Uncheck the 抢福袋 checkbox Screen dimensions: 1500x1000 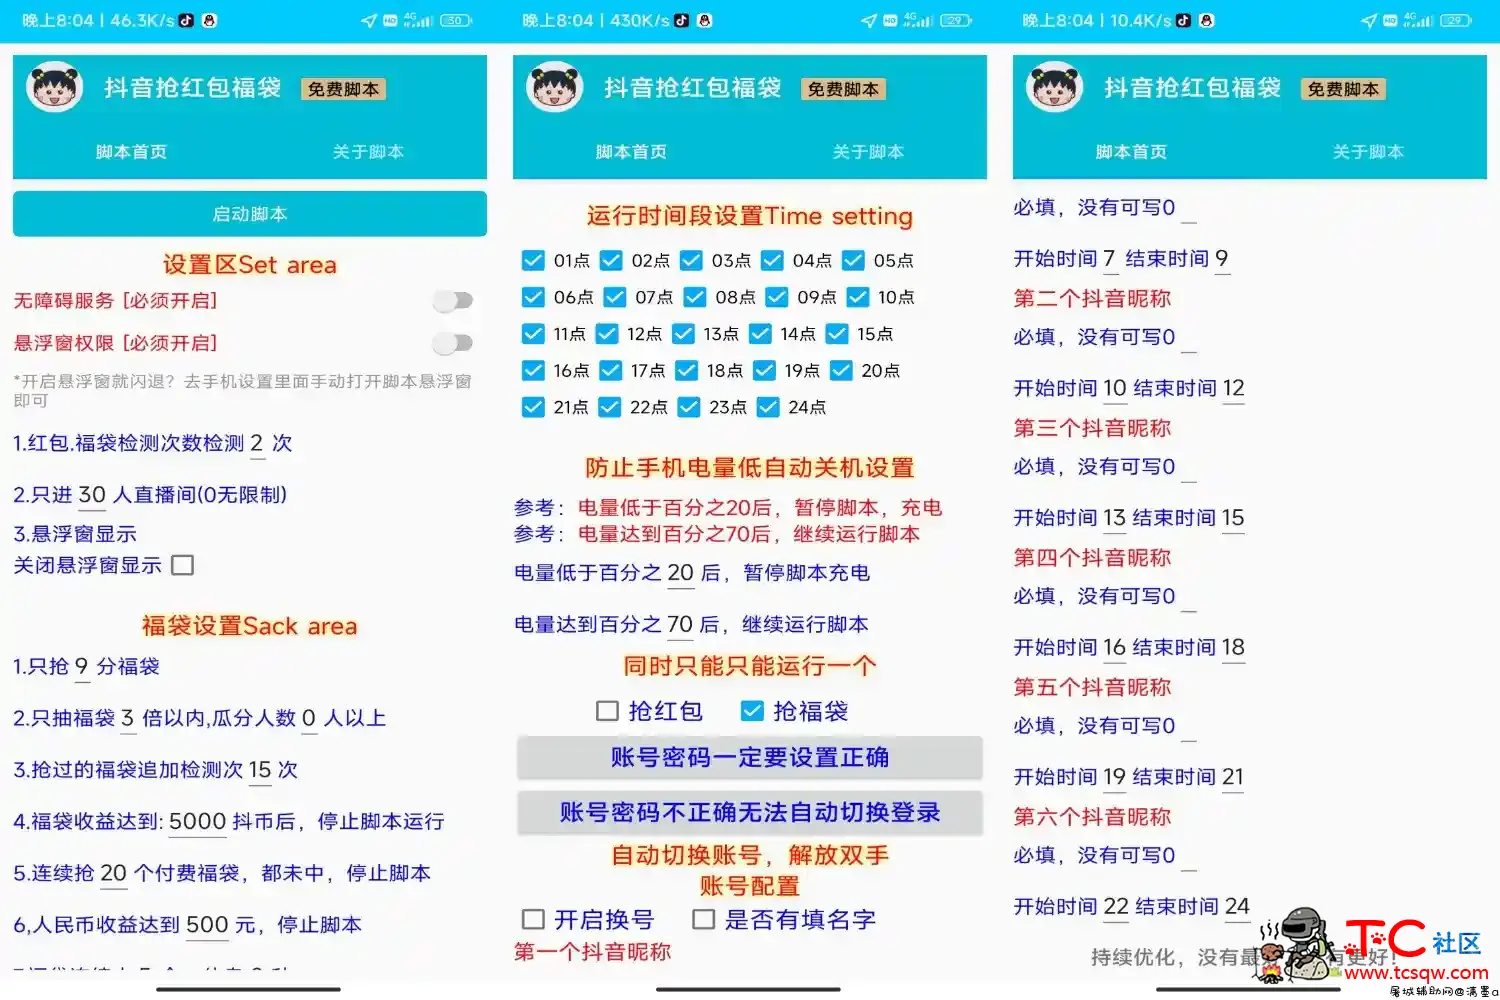click(x=752, y=711)
